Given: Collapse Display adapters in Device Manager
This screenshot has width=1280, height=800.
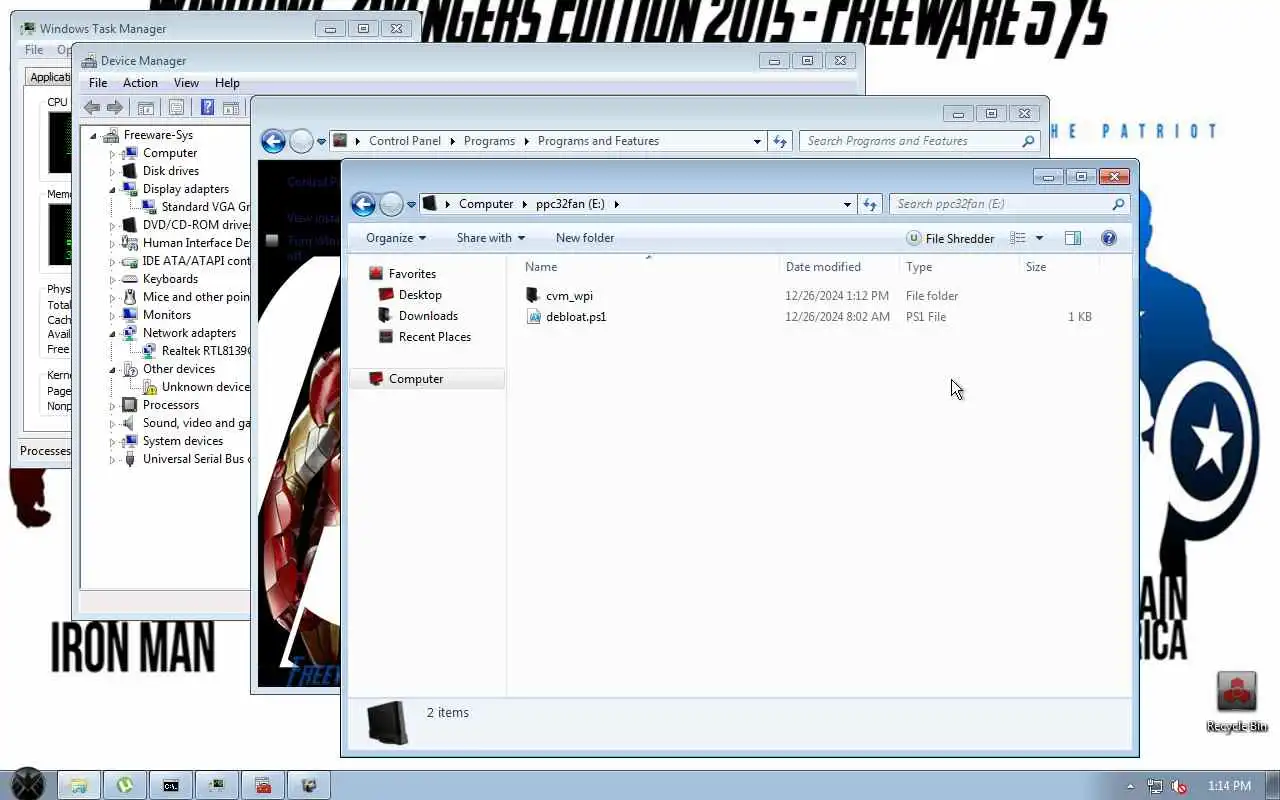Looking at the screenshot, I should click(113, 189).
